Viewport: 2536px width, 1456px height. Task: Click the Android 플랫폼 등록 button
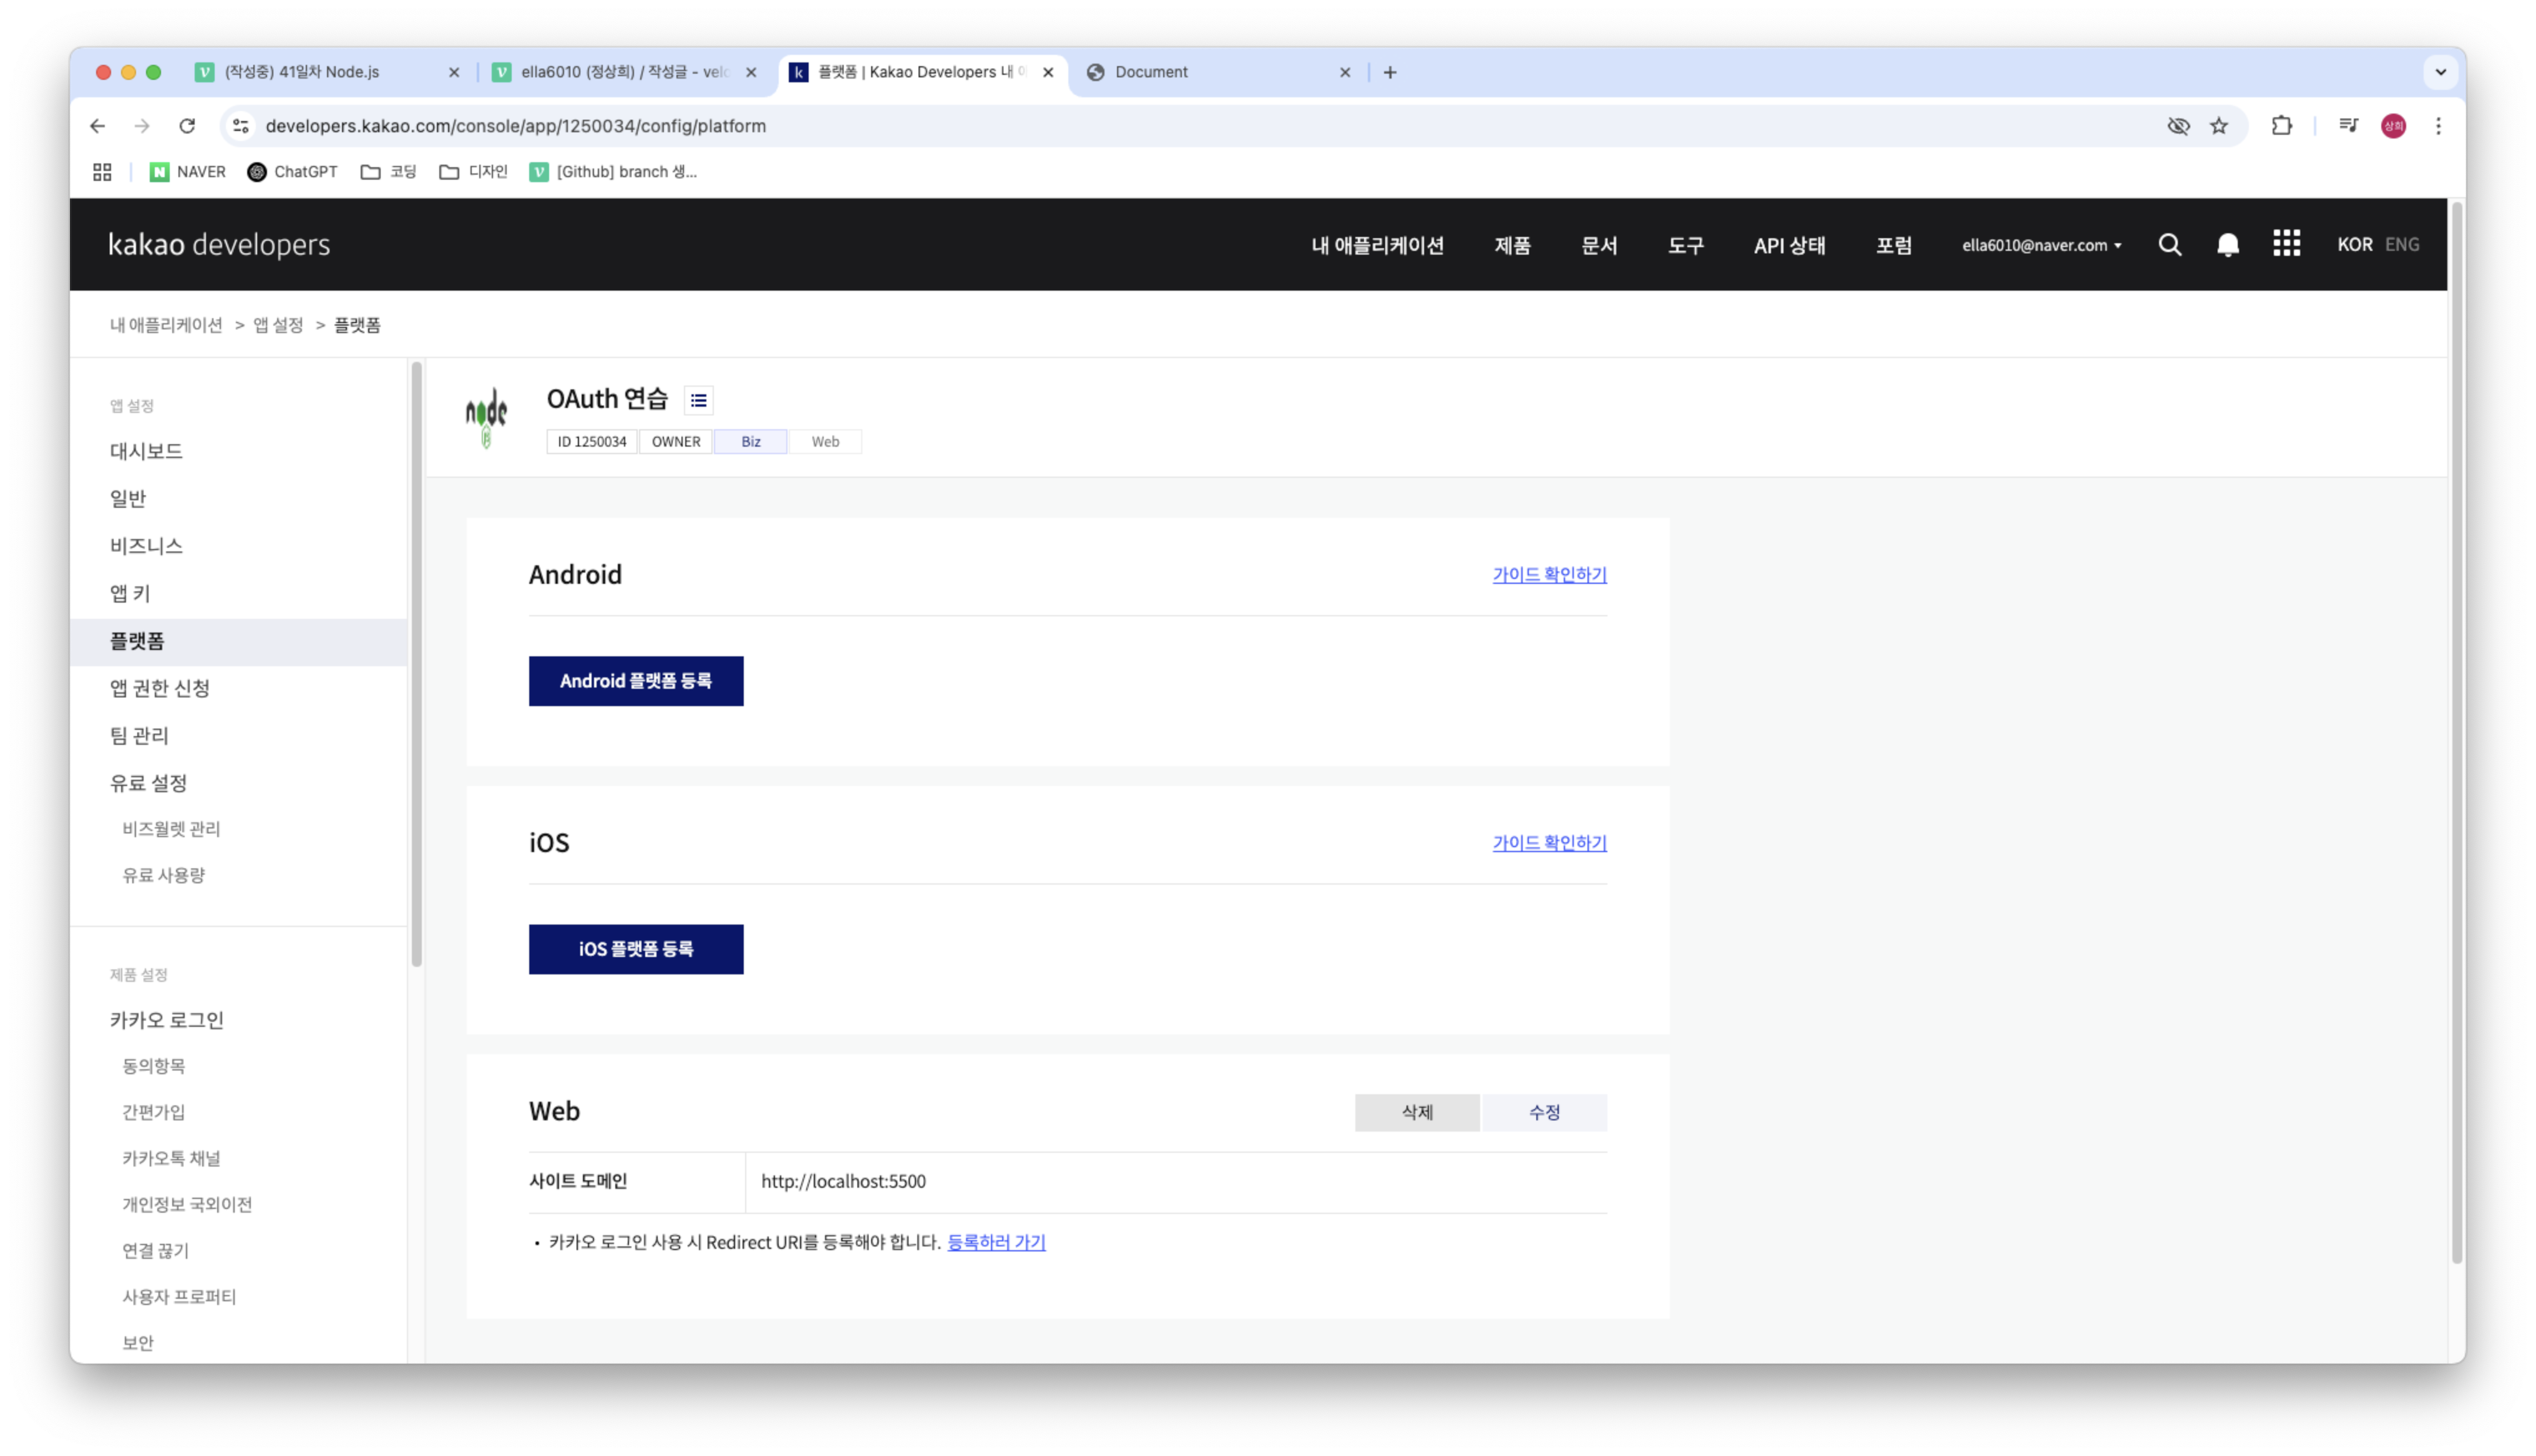point(636,681)
